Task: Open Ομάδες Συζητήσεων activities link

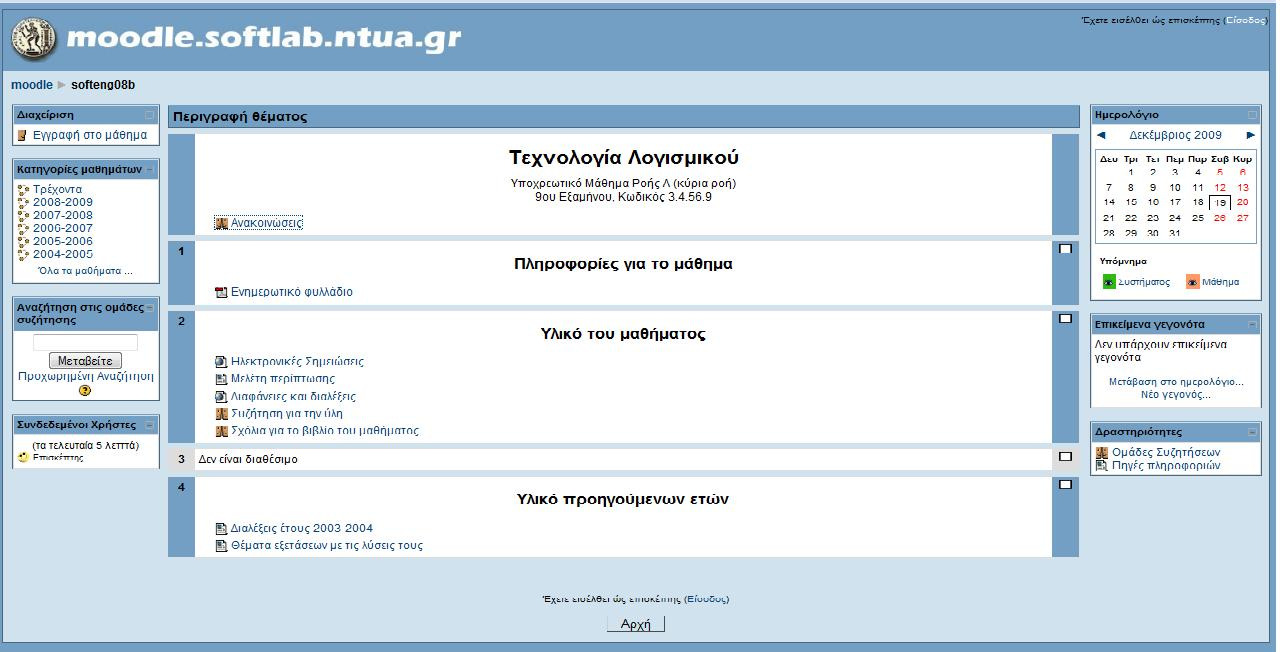Action: 1166,452
